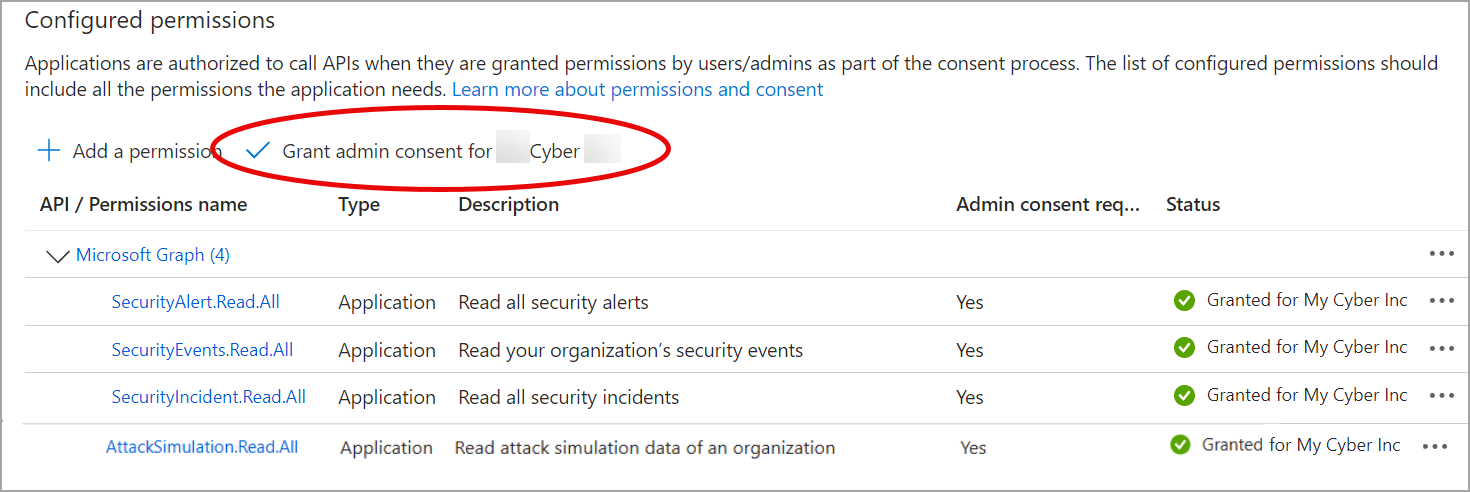The width and height of the screenshot is (1470, 492).
Task: Open ellipsis menu for AttackSimulation.Read.All row
Action: point(1434,446)
